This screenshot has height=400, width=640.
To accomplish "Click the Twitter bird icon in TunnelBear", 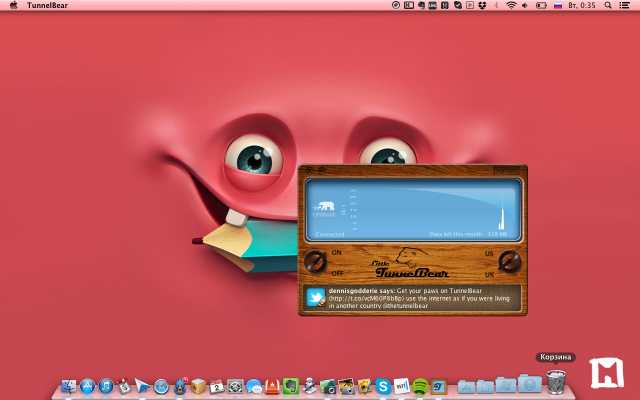I will [317, 298].
